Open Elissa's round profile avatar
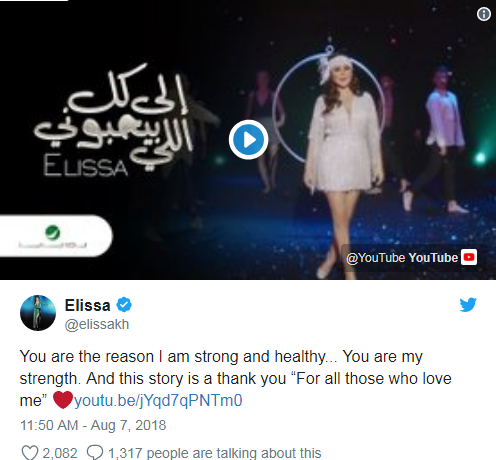Viewport: 496px width, 460px height. (x=38, y=313)
